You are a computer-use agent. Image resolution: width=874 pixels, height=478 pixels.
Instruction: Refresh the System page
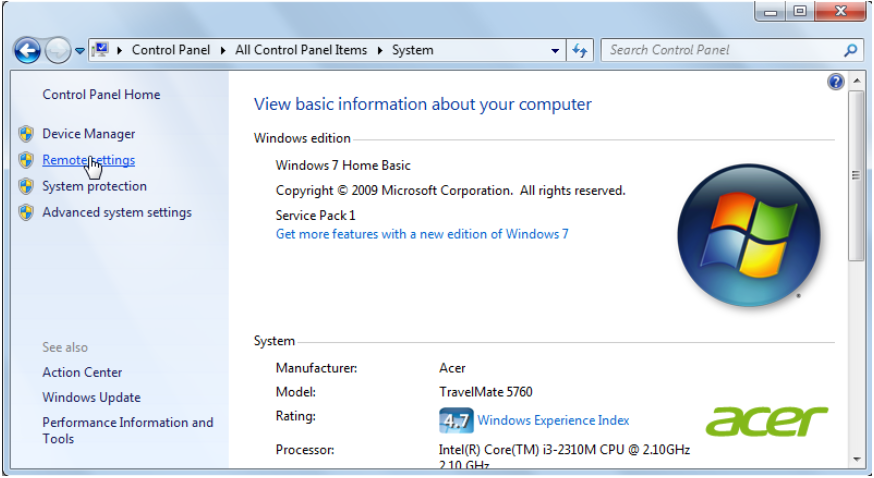pyautogui.click(x=580, y=51)
